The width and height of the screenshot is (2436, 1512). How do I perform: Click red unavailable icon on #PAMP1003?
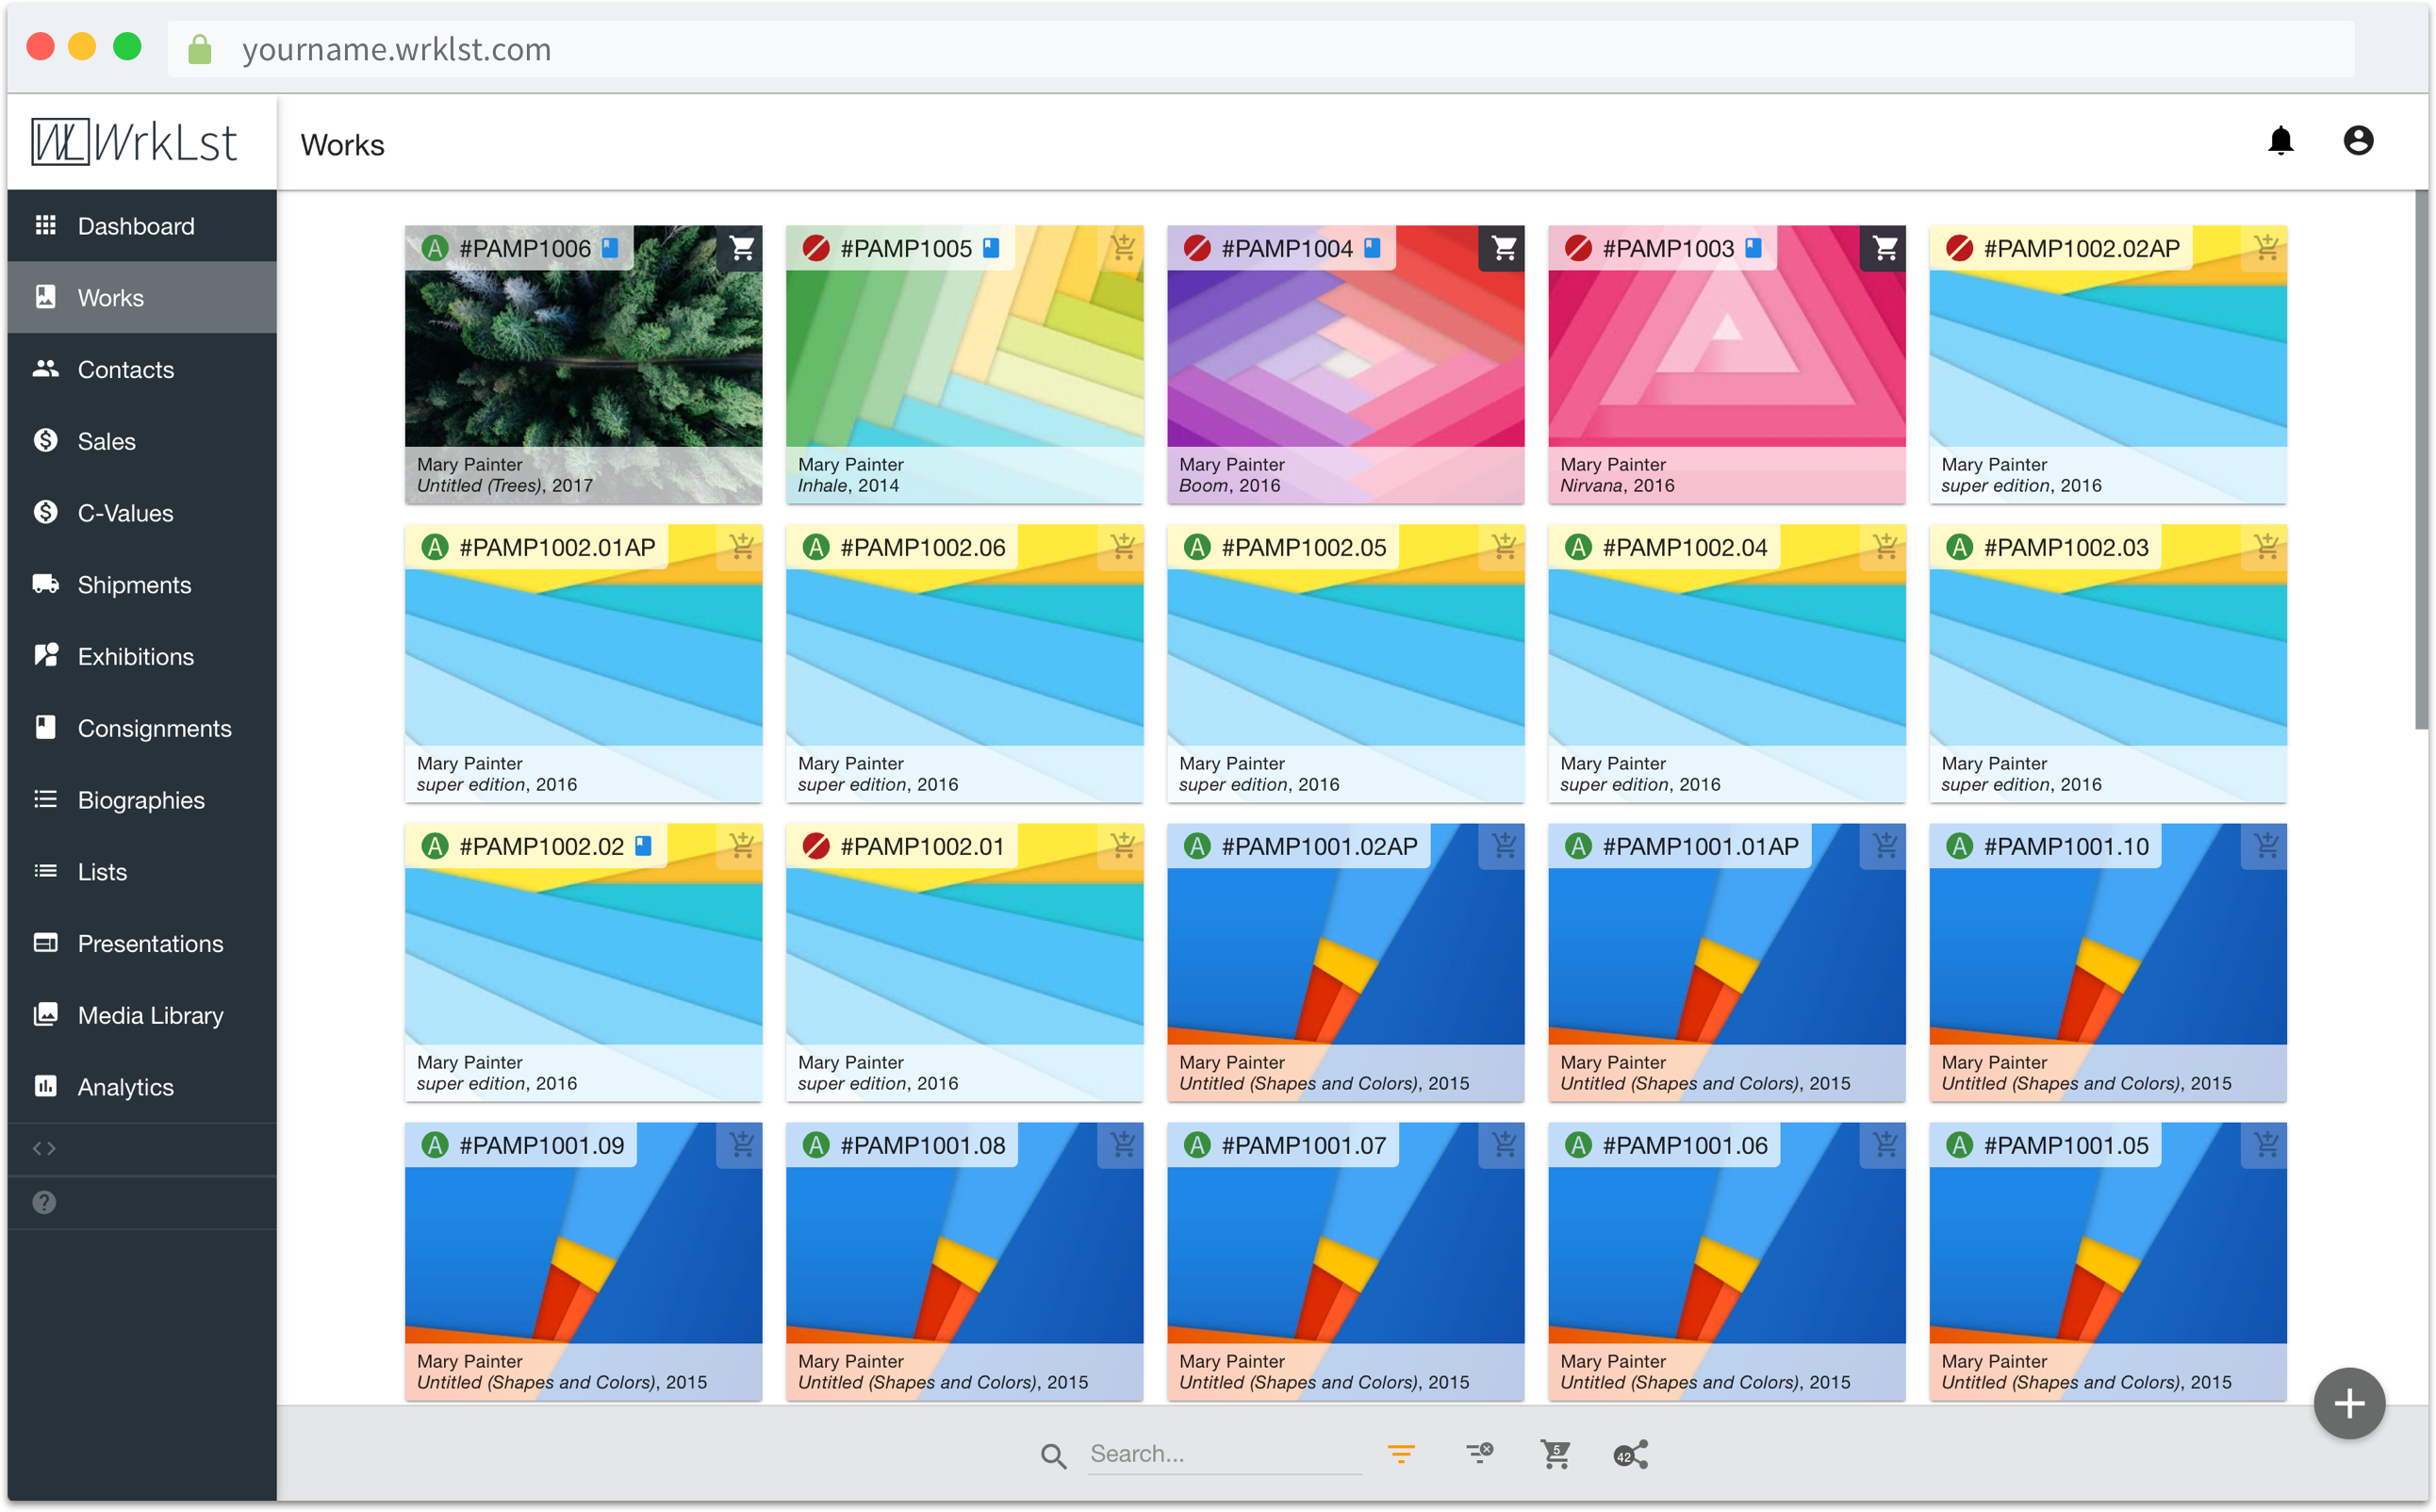(1578, 248)
